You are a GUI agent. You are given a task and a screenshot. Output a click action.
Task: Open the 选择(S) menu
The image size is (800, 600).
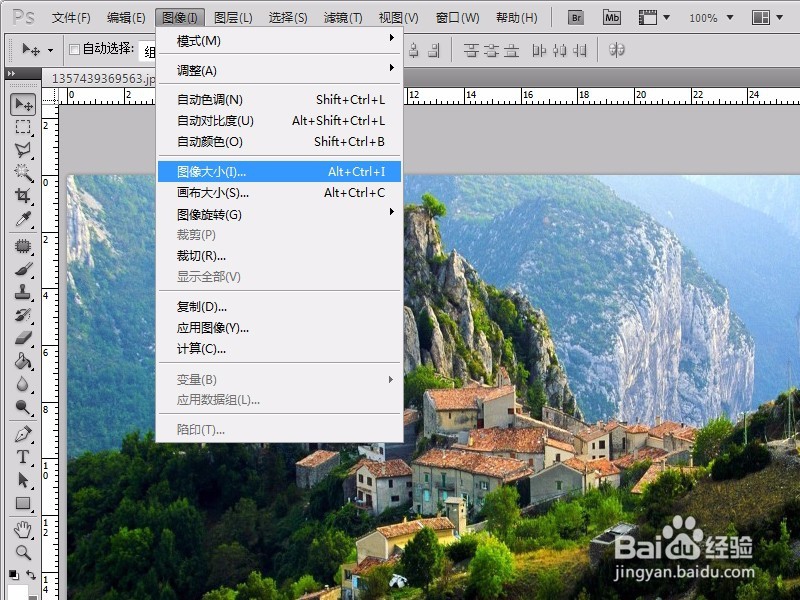pos(288,18)
